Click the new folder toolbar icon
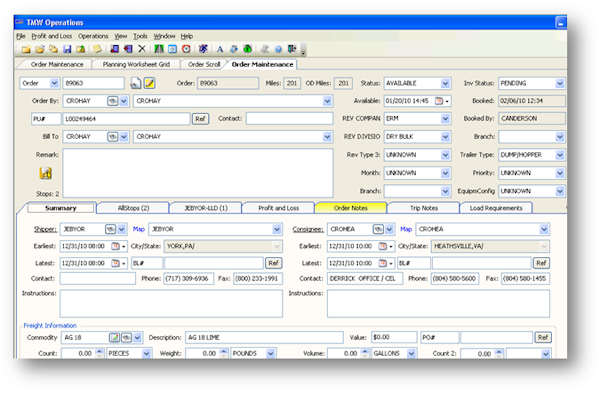600x394 pixels. pyautogui.click(x=26, y=49)
